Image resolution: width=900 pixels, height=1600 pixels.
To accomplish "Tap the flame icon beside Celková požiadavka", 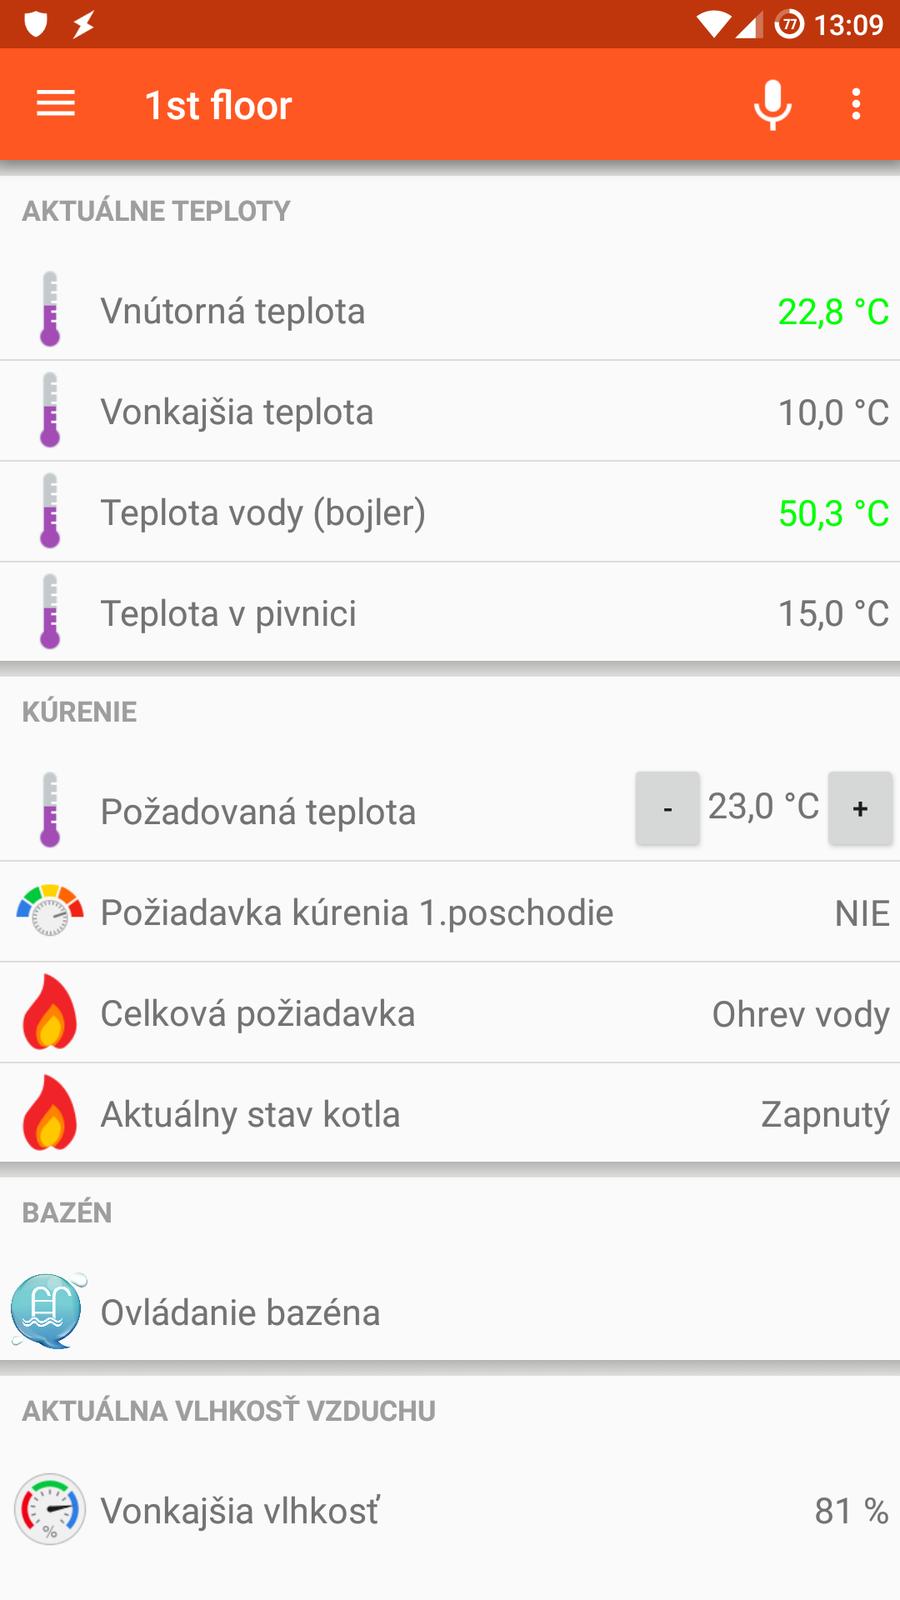I will click(50, 1012).
